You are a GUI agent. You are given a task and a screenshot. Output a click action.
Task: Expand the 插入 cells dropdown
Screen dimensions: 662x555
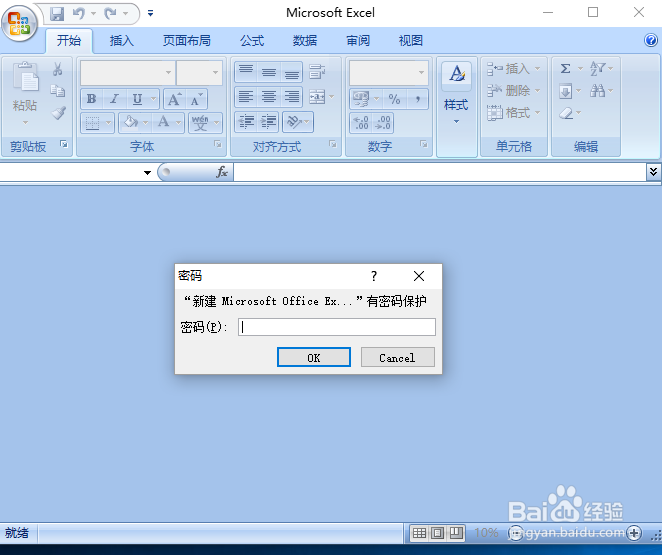pos(537,68)
